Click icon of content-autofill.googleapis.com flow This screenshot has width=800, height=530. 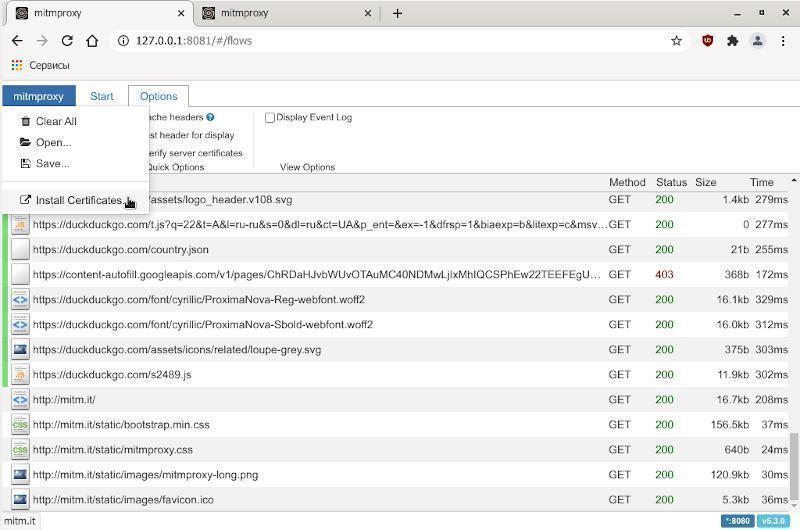[20, 274]
